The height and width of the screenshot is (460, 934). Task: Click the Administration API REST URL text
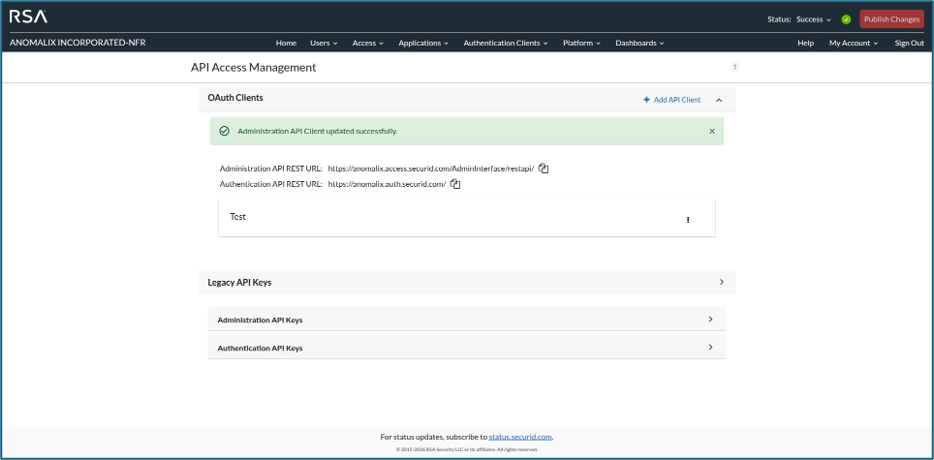pyautogui.click(x=431, y=168)
